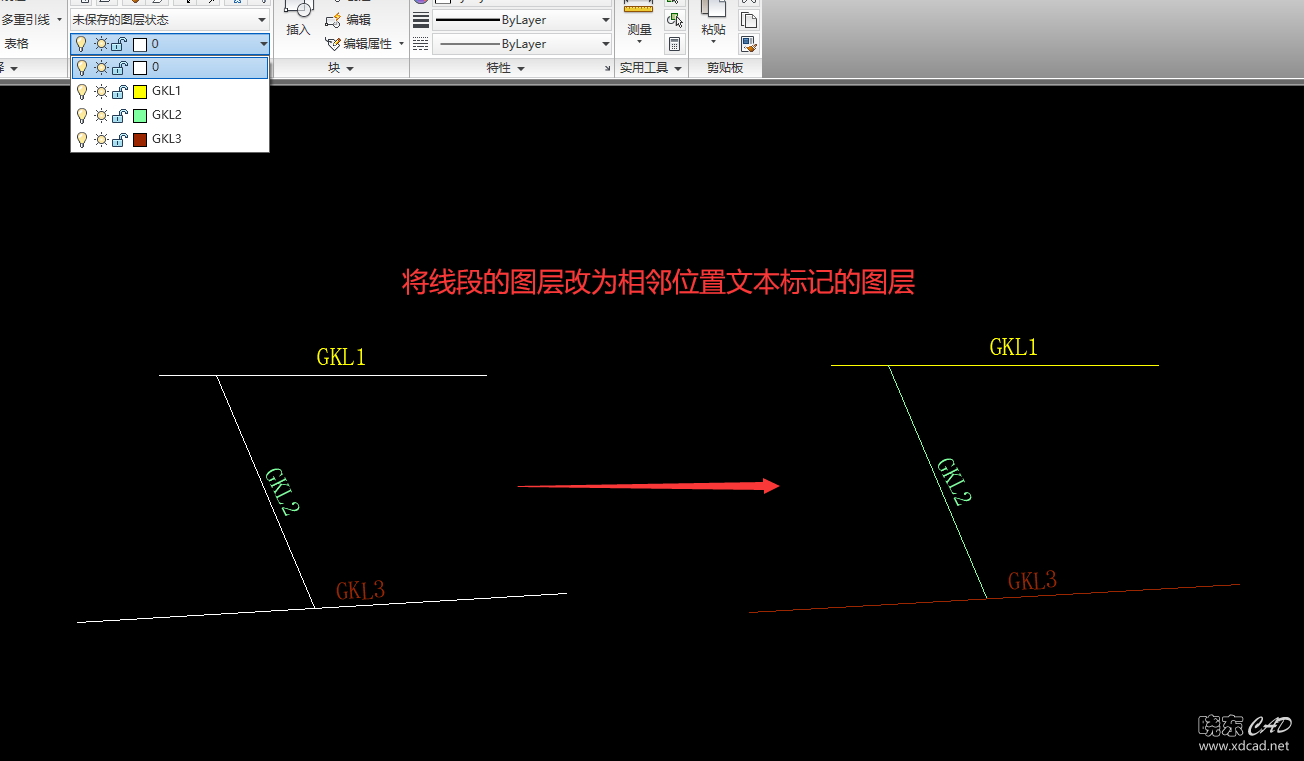Select yellow GKL1 text in left drawing

(342, 357)
